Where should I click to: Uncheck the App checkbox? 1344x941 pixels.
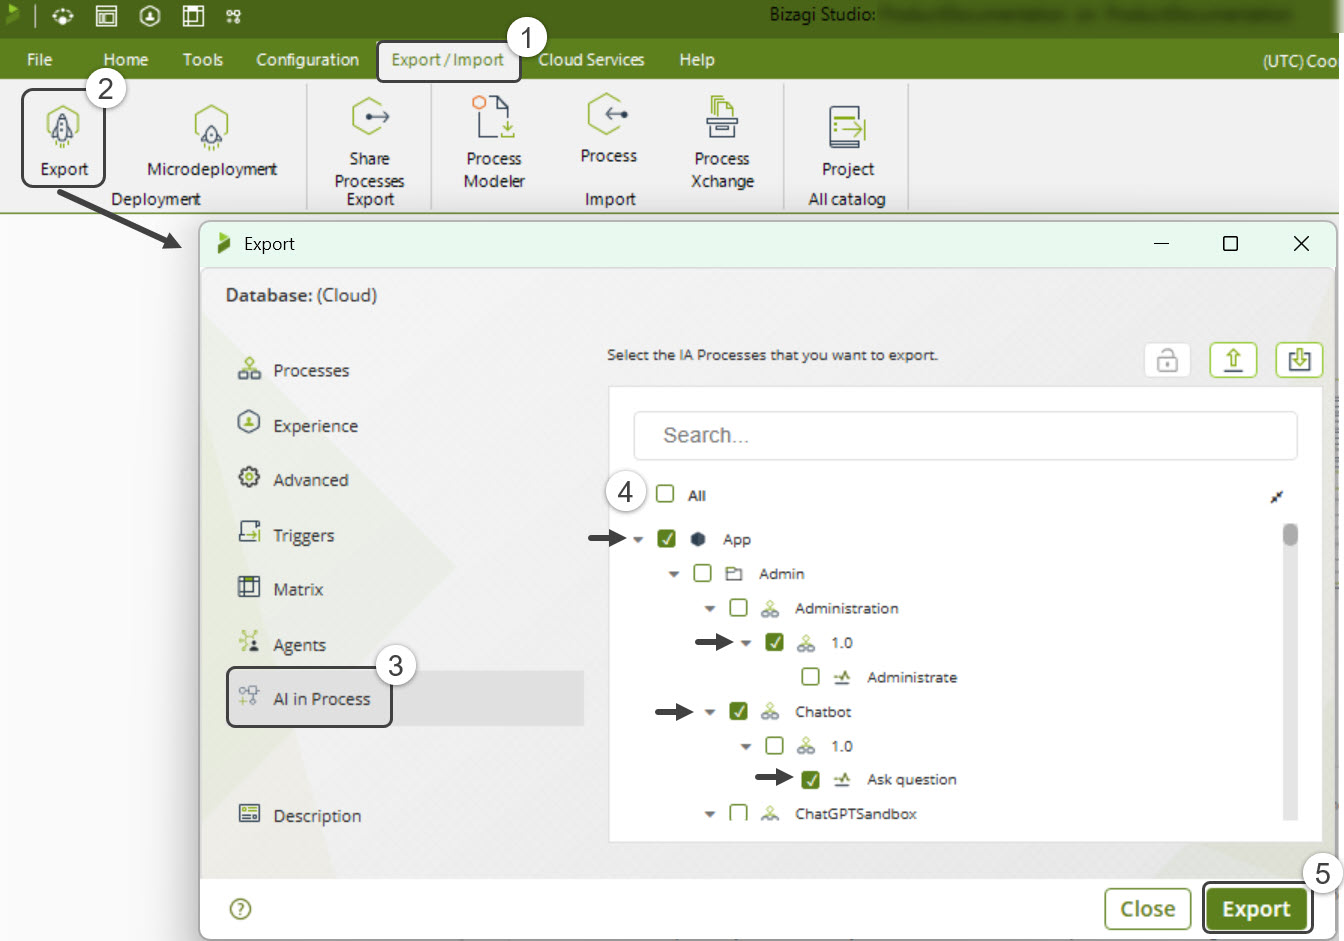tap(667, 539)
